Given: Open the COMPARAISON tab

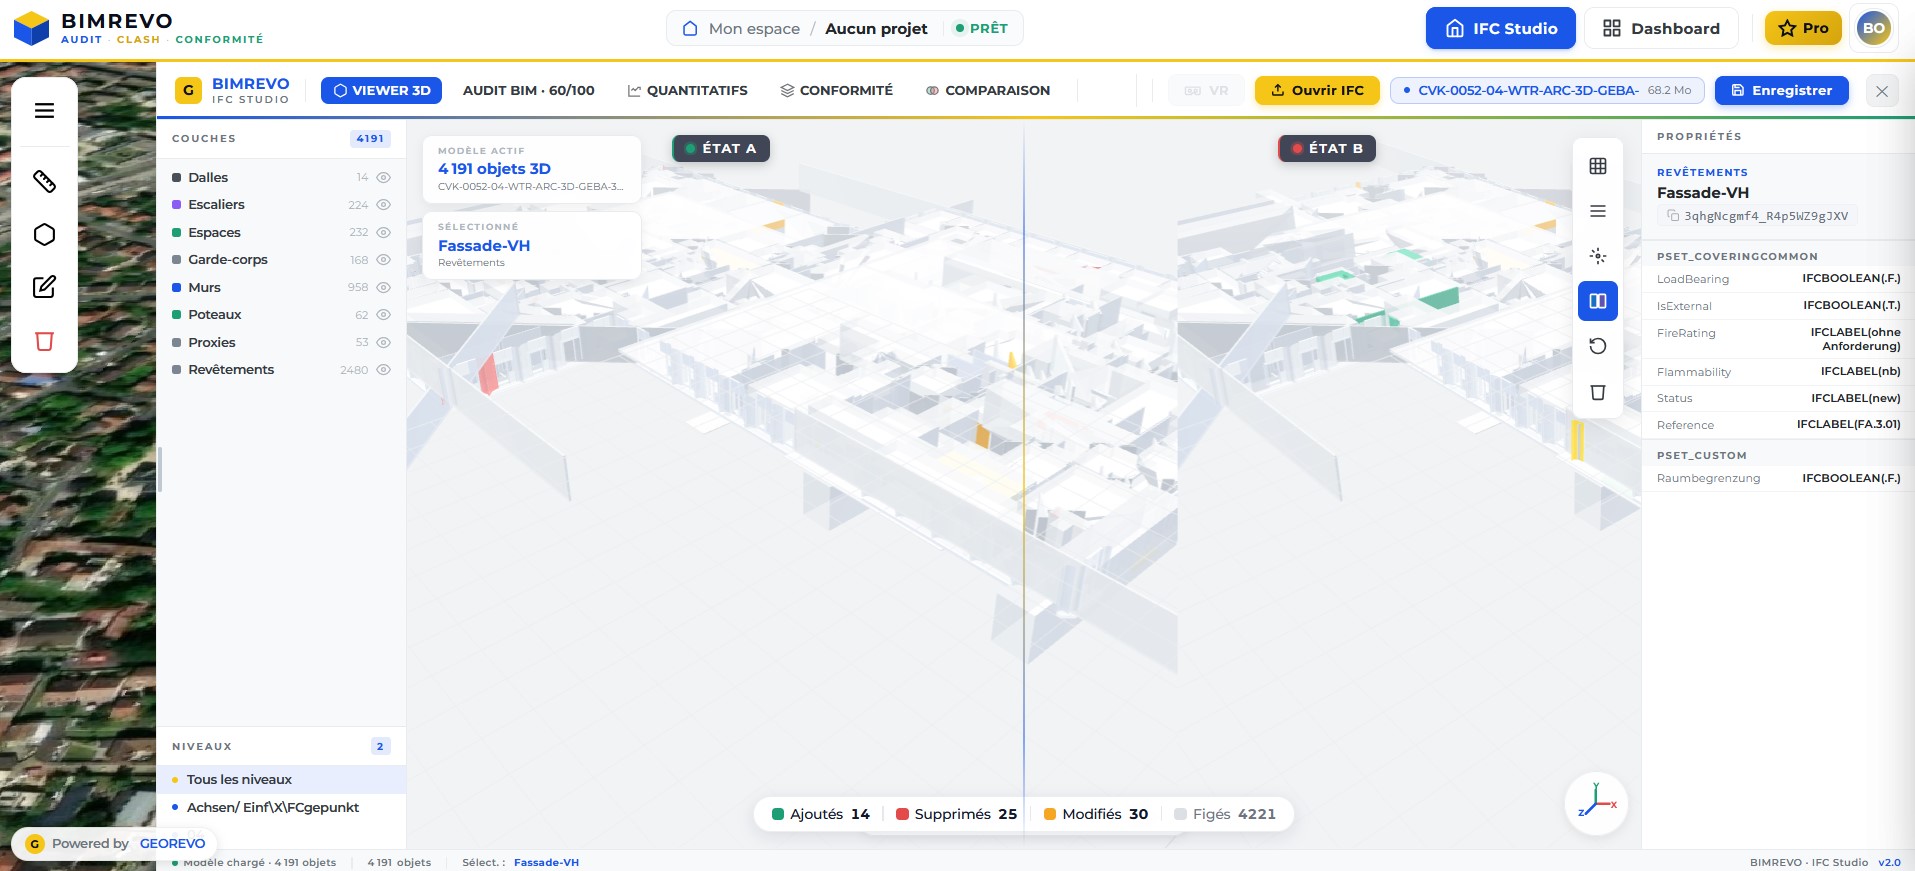Looking at the screenshot, I should tap(987, 90).
